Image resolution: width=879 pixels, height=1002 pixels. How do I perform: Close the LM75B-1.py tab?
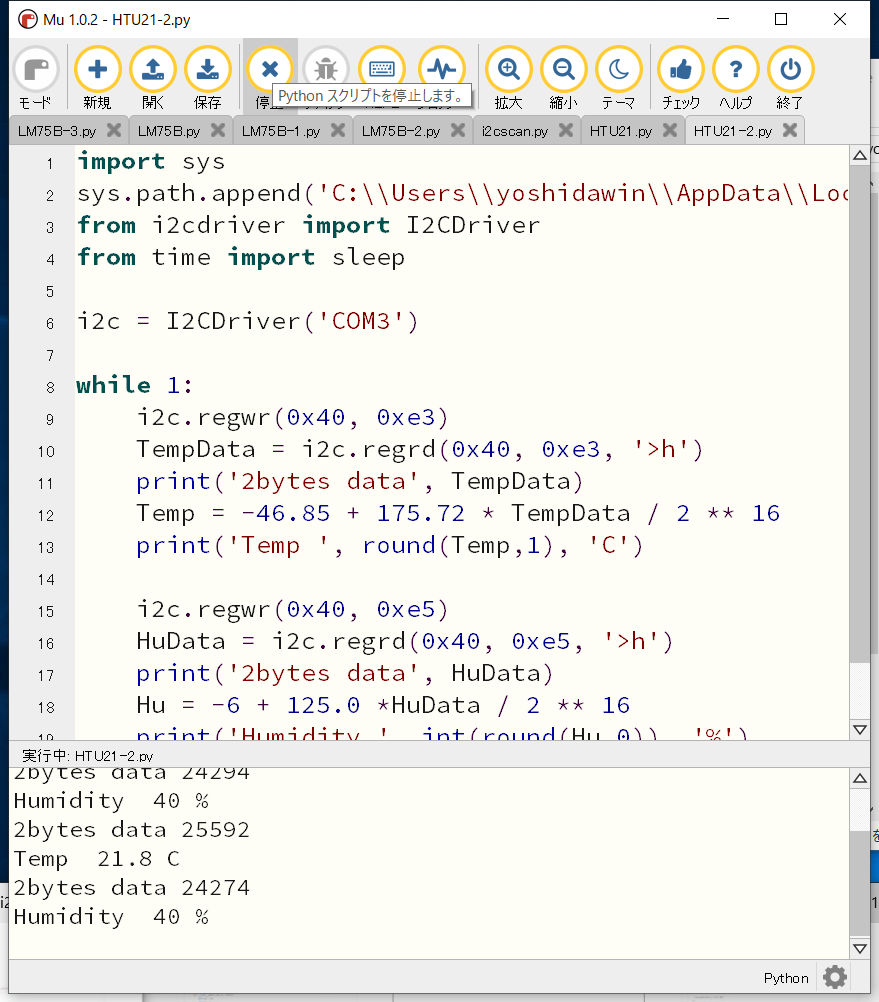coord(338,130)
